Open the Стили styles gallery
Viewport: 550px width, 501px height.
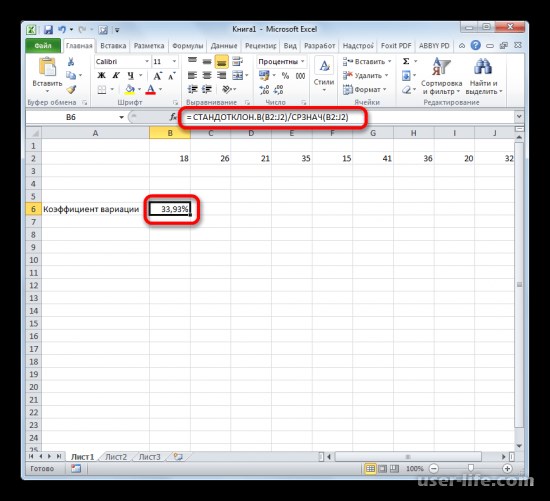pyautogui.click(x=324, y=75)
